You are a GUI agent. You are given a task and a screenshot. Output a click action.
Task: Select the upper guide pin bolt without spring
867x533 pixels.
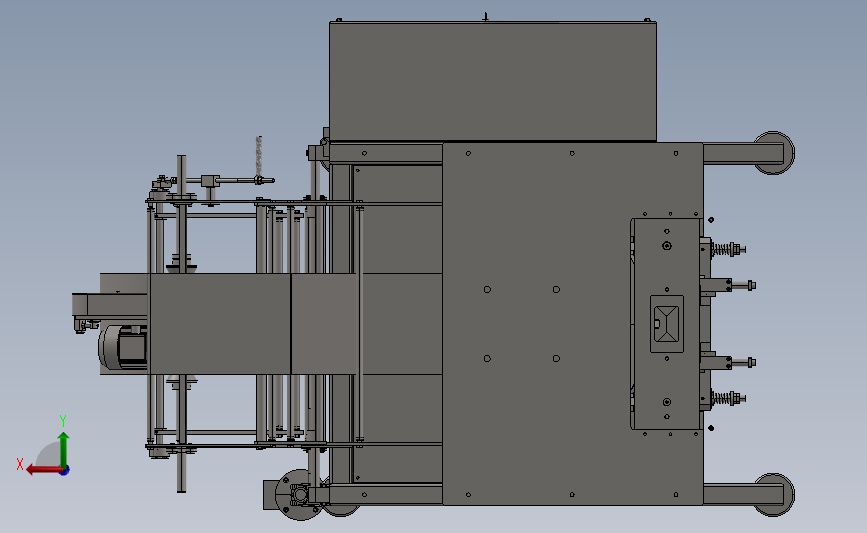[x=743, y=285]
